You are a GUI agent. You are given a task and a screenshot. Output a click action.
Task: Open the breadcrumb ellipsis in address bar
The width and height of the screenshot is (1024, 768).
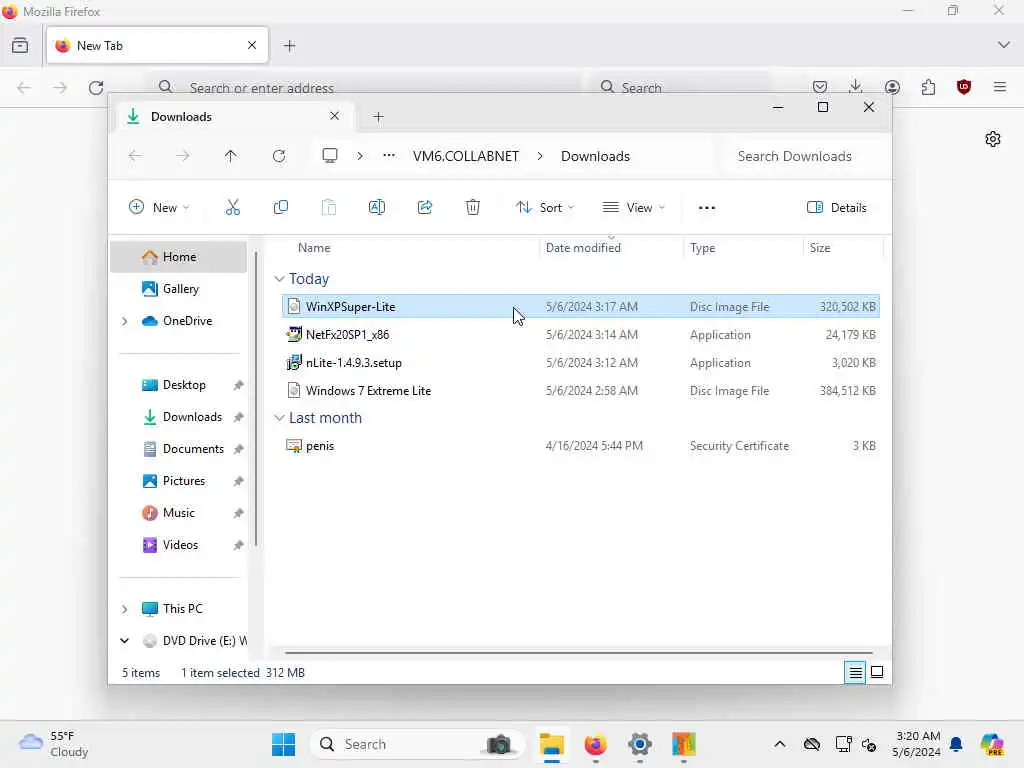tap(389, 156)
